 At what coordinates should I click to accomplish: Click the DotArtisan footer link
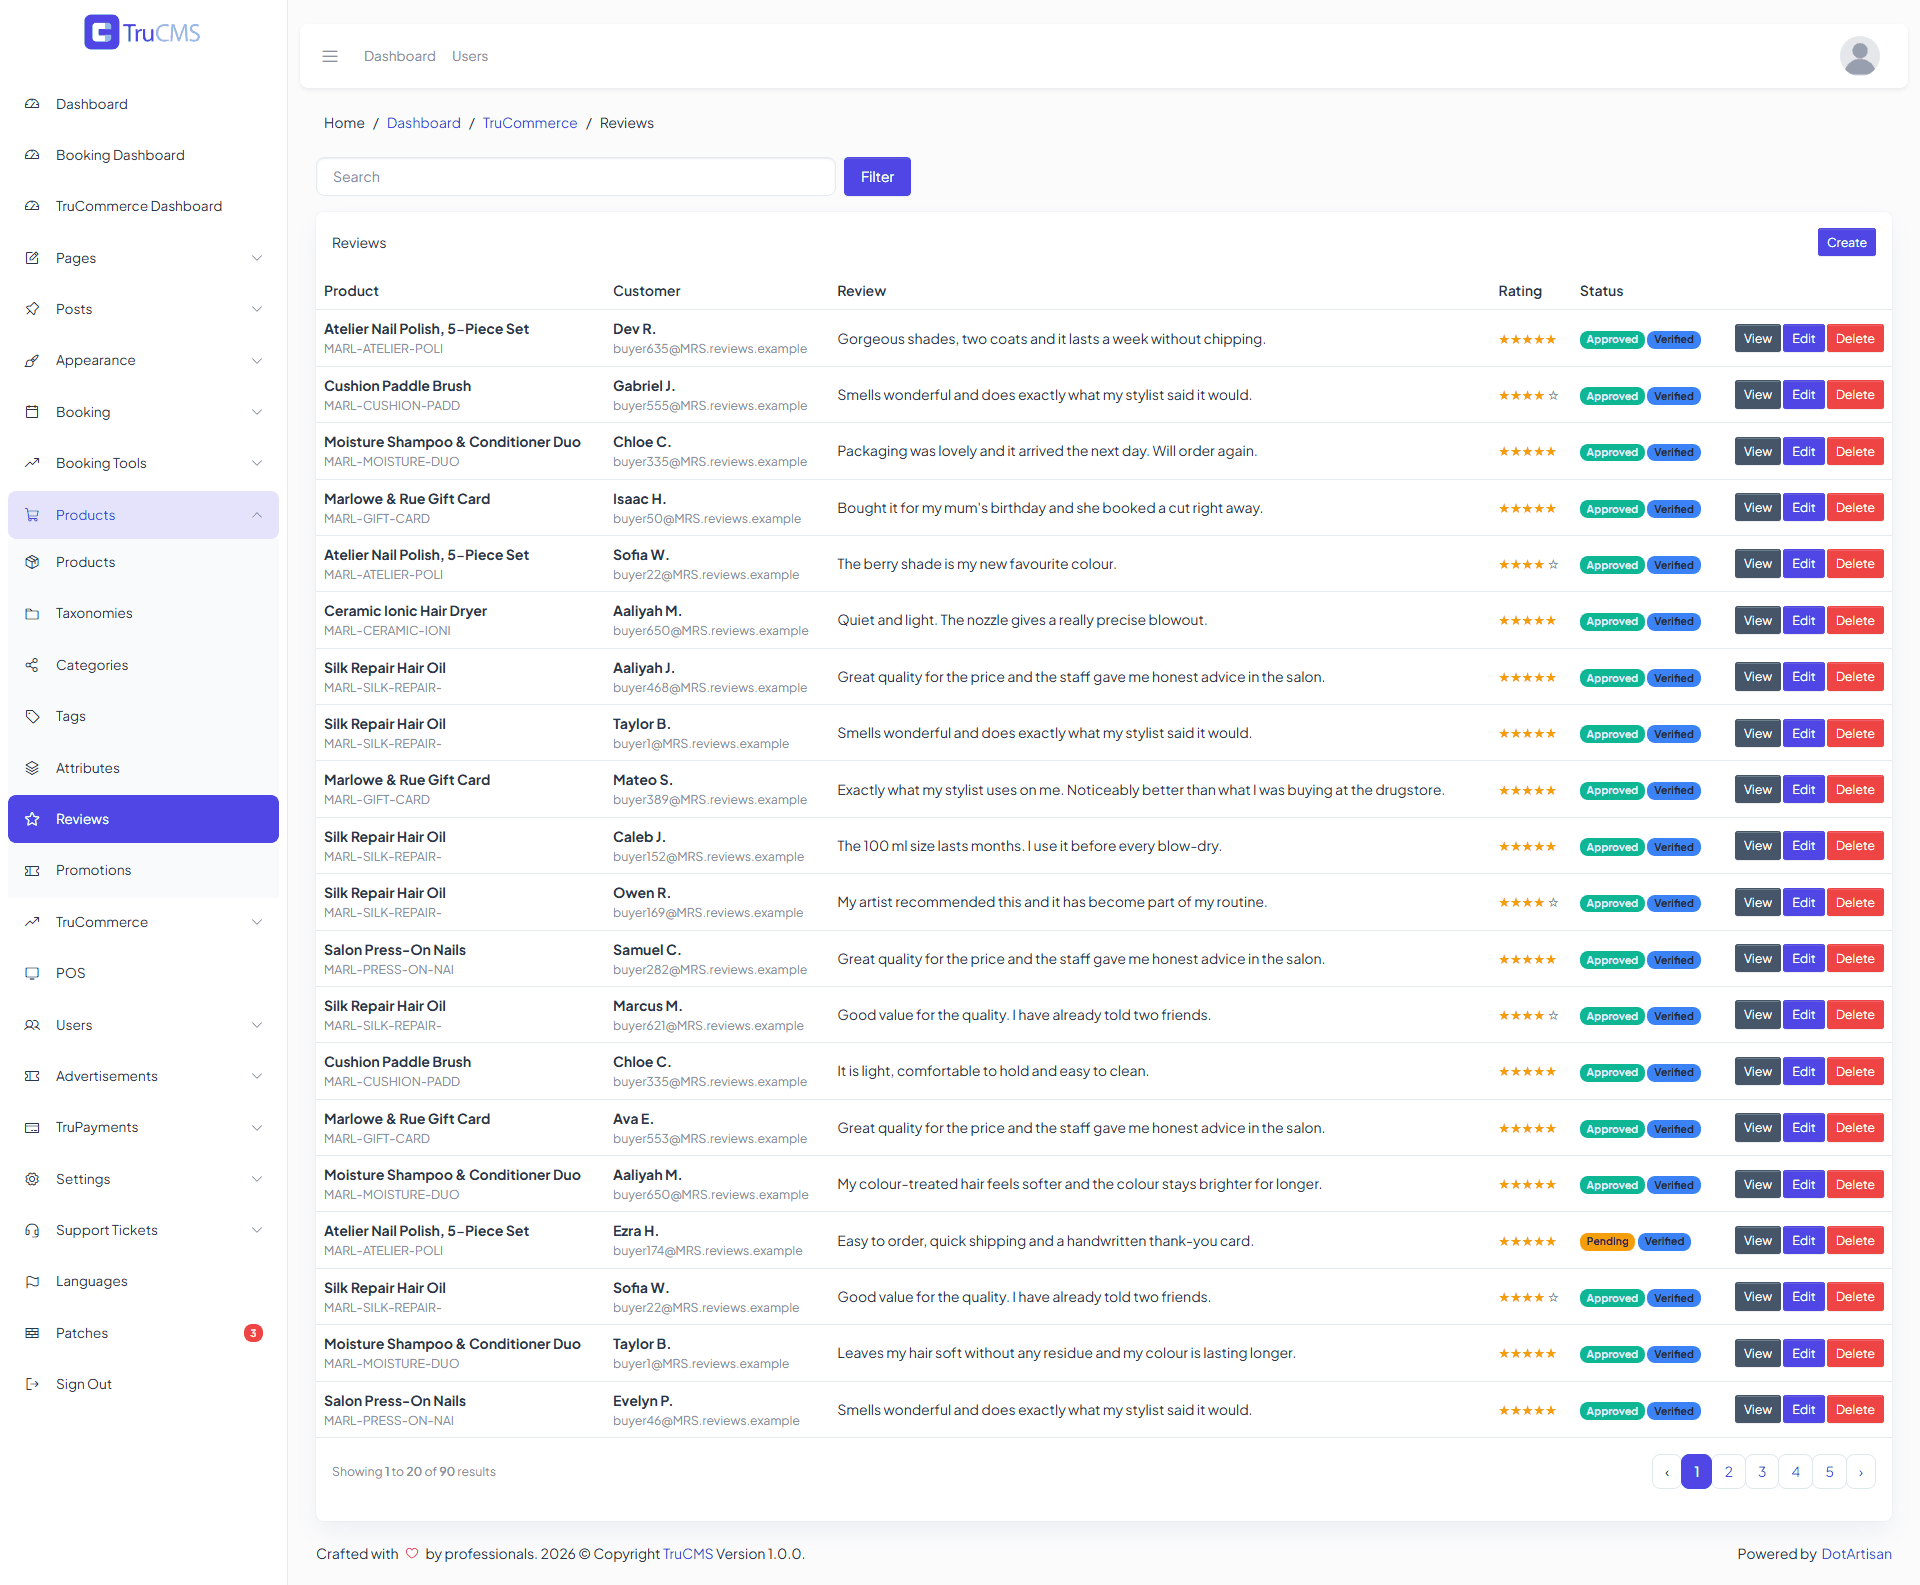coord(1856,1554)
